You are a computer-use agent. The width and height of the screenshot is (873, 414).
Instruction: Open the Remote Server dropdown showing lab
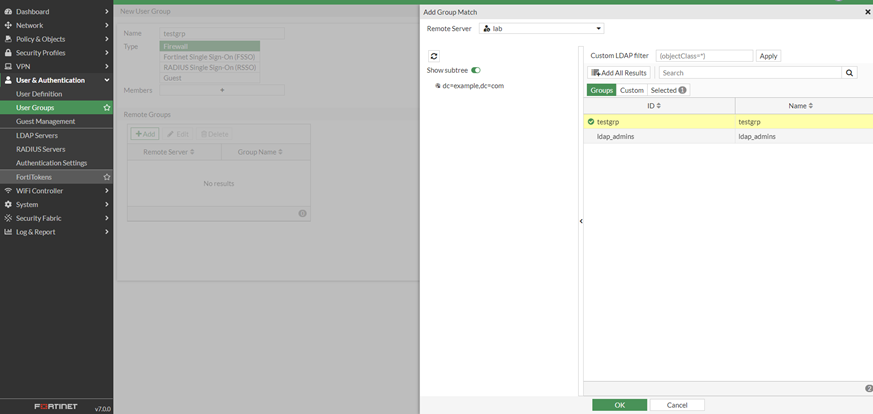pyautogui.click(x=541, y=28)
